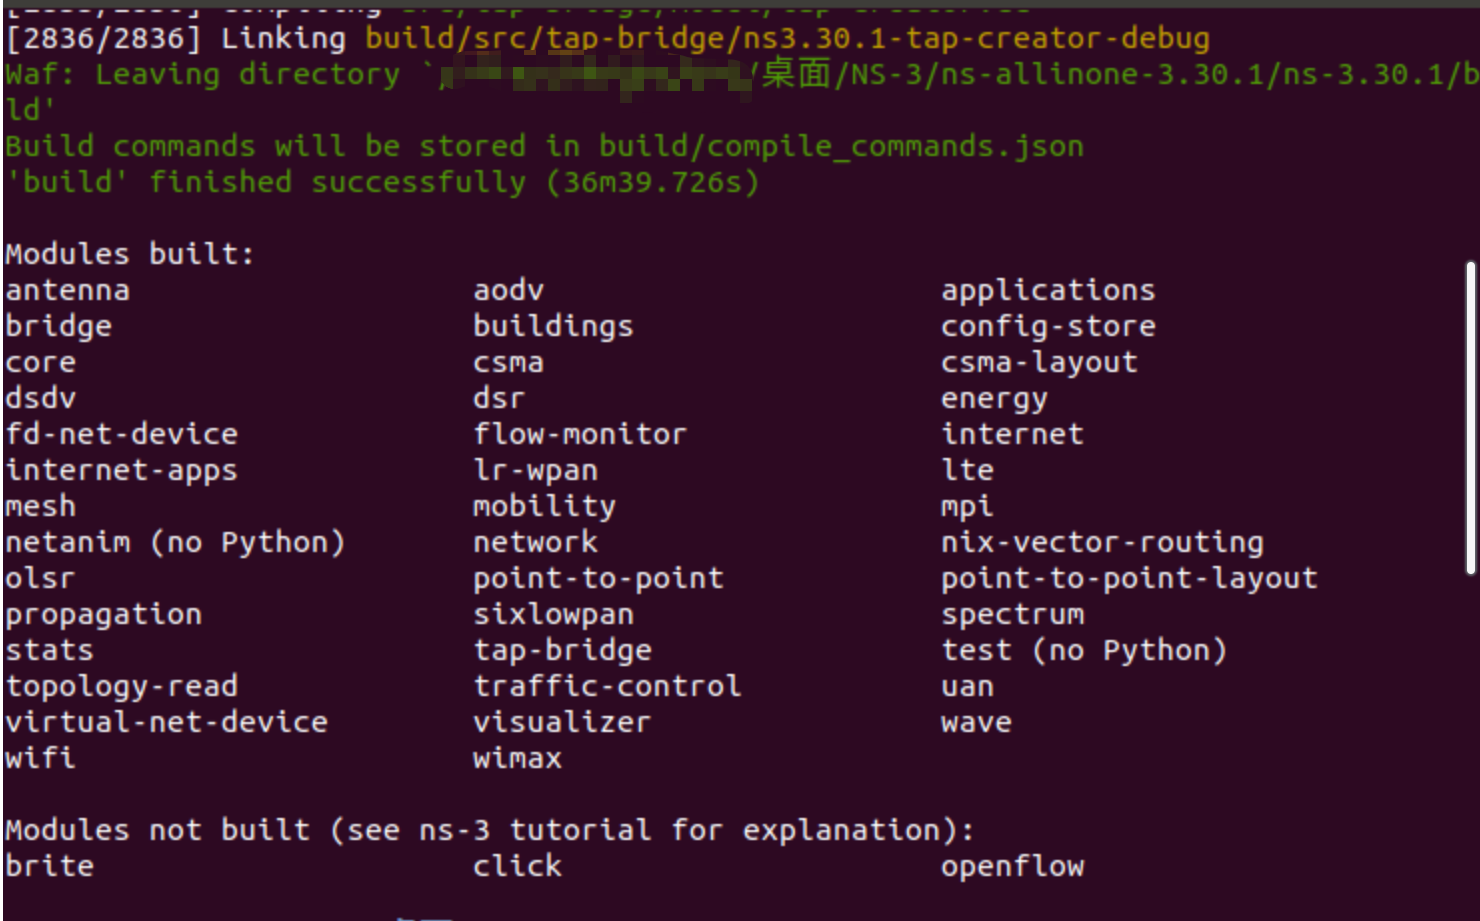Click the terminal scrollbar on the right
The height and width of the screenshot is (921, 1480).
tap(1471, 418)
